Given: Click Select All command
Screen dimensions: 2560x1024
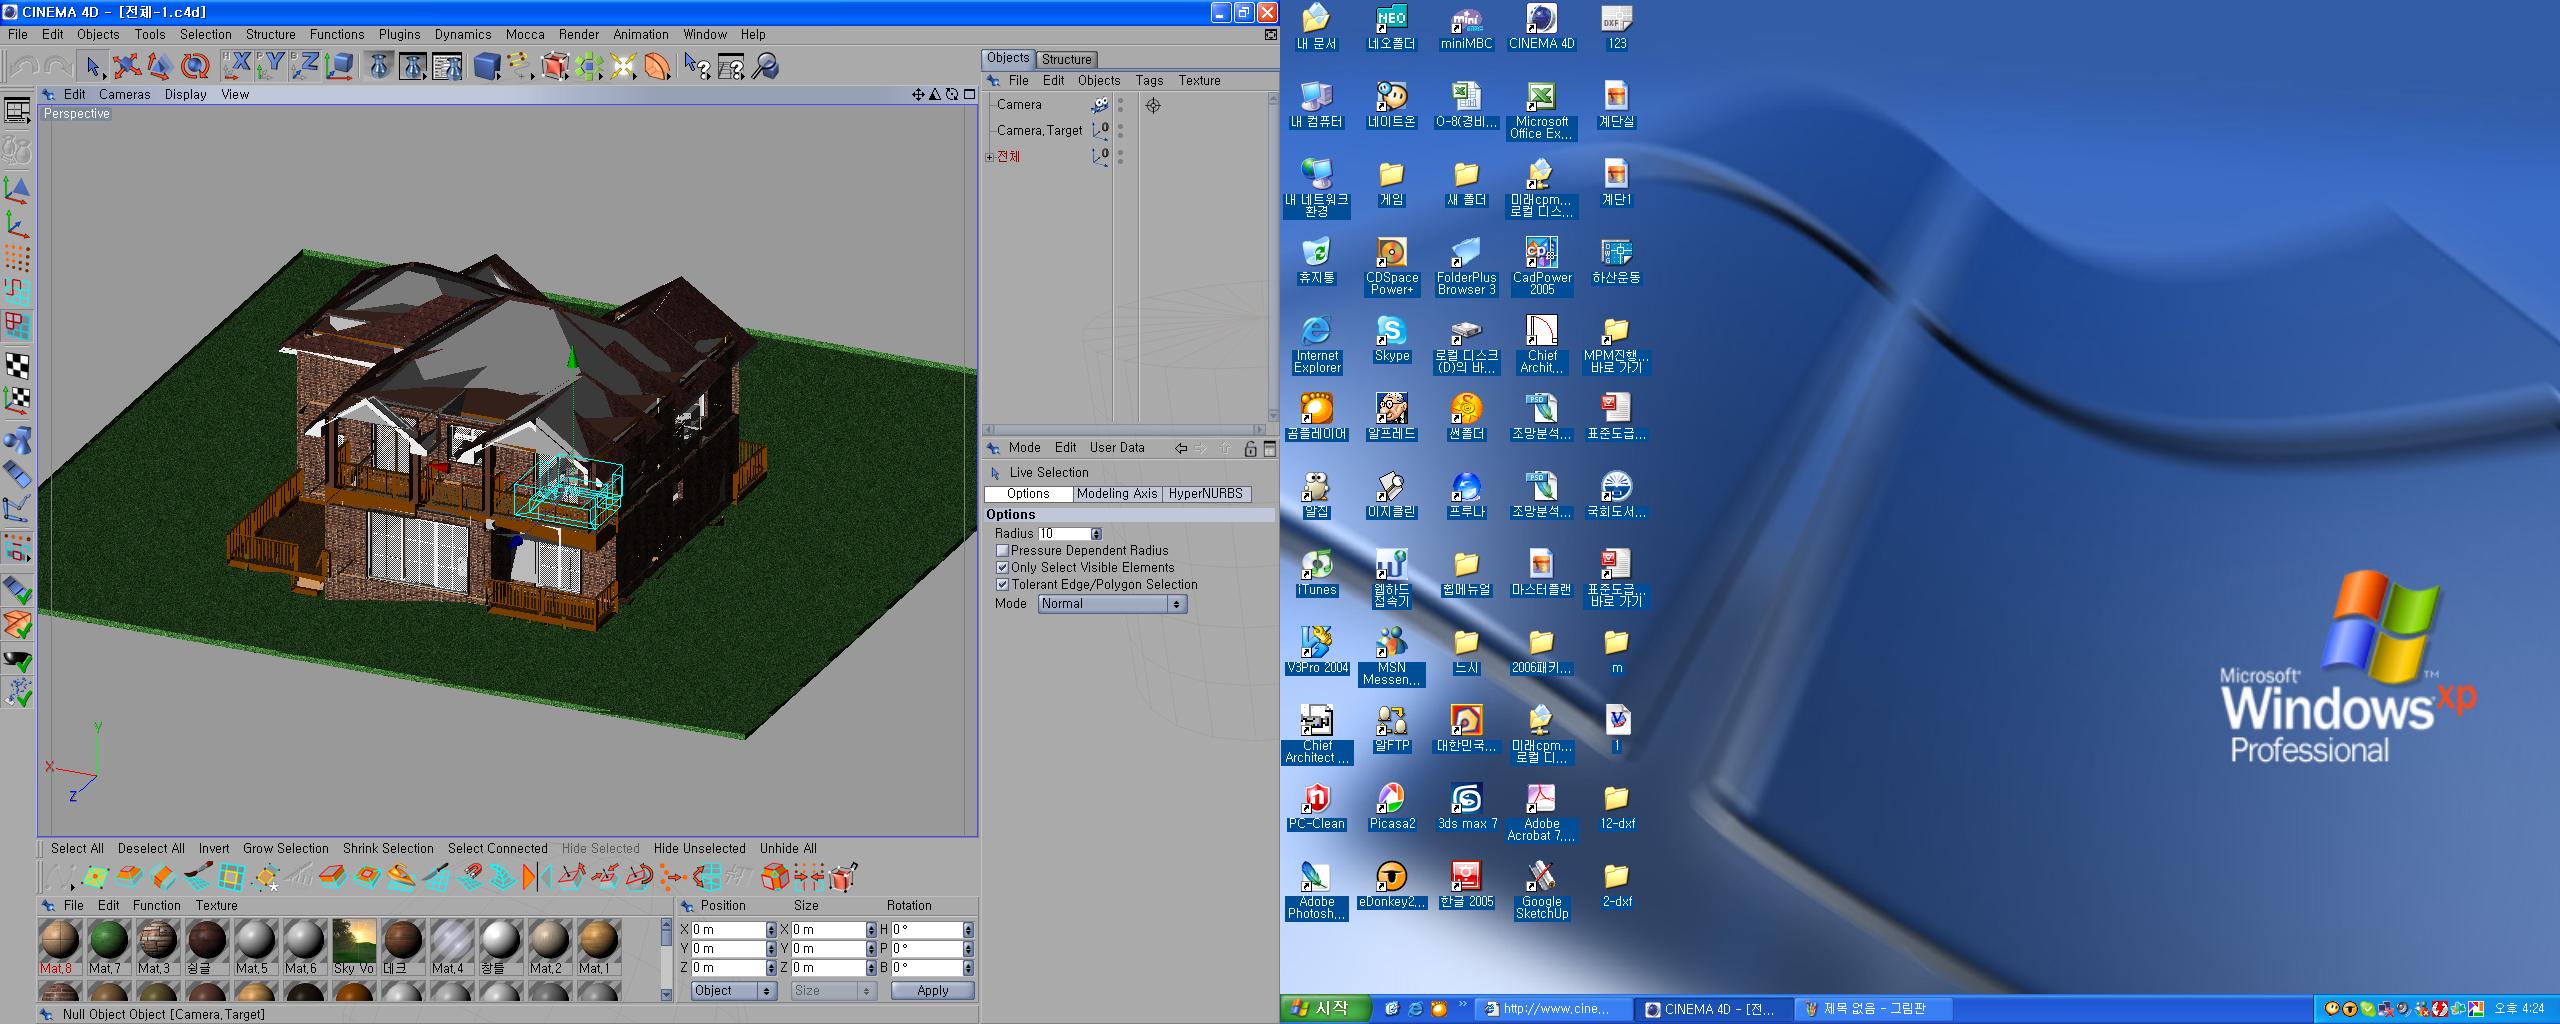Looking at the screenshot, I should (77, 849).
